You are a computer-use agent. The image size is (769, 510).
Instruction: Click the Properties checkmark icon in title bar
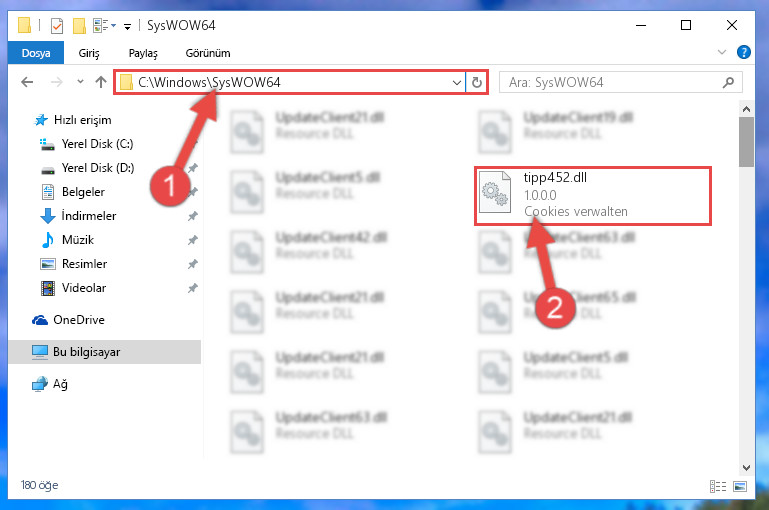[x=57, y=26]
